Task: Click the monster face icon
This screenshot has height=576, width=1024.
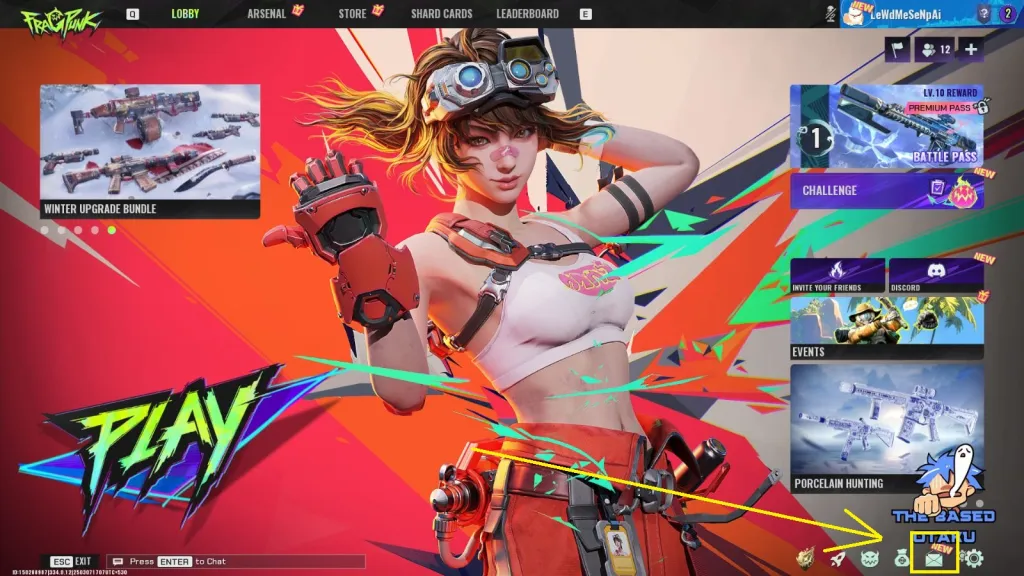Action: [870, 559]
